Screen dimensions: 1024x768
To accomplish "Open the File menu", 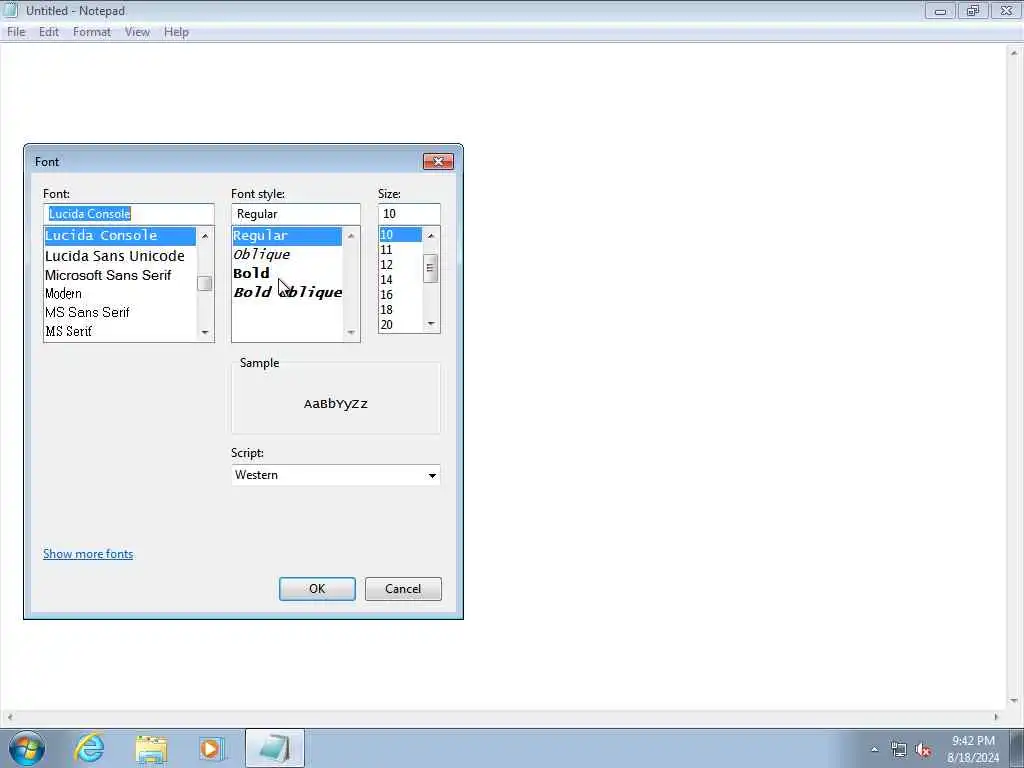I will [x=16, y=32].
